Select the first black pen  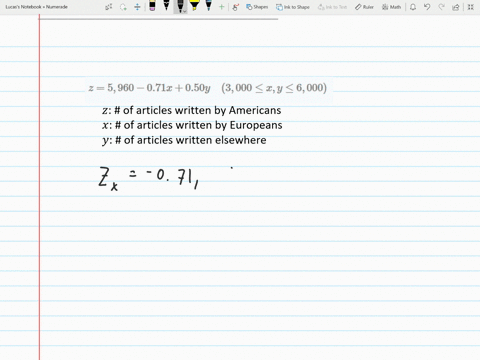click(x=166, y=6)
